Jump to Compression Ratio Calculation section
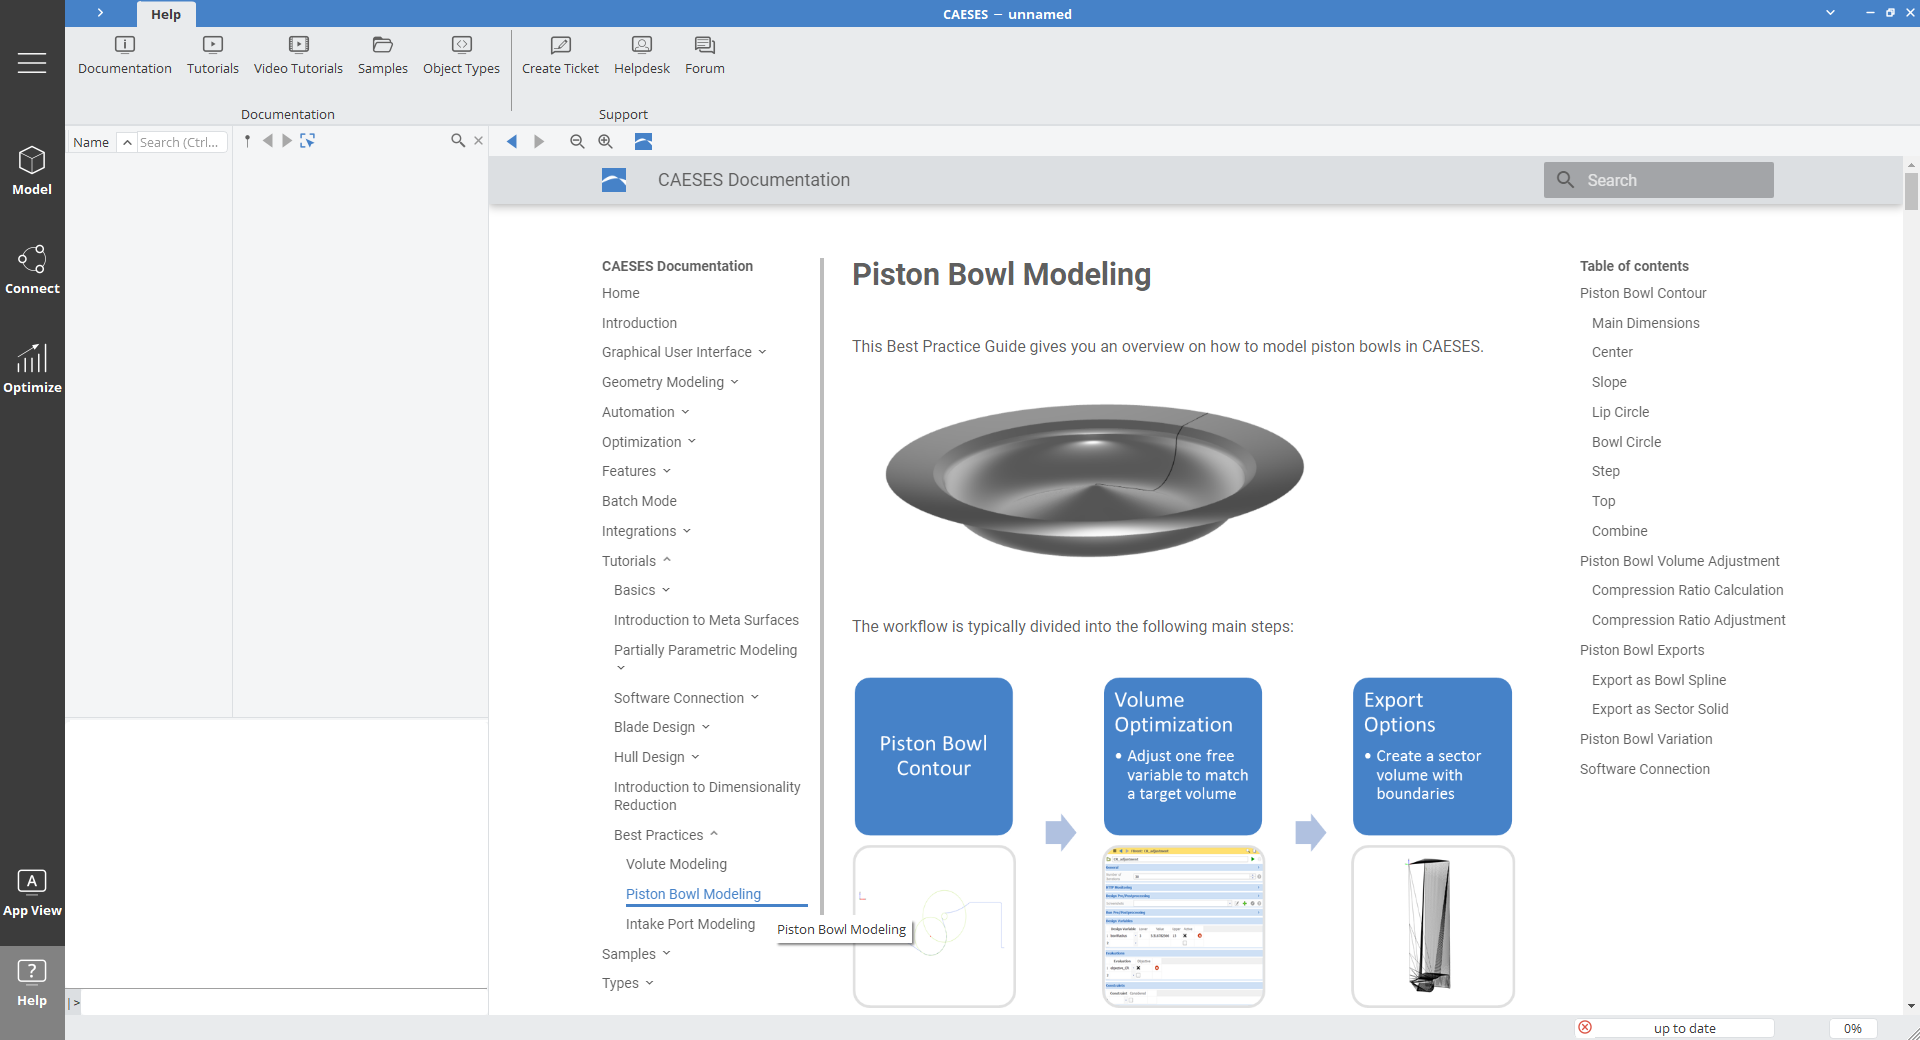The height and width of the screenshot is (1040, 1920). [x=1687, y=590]
